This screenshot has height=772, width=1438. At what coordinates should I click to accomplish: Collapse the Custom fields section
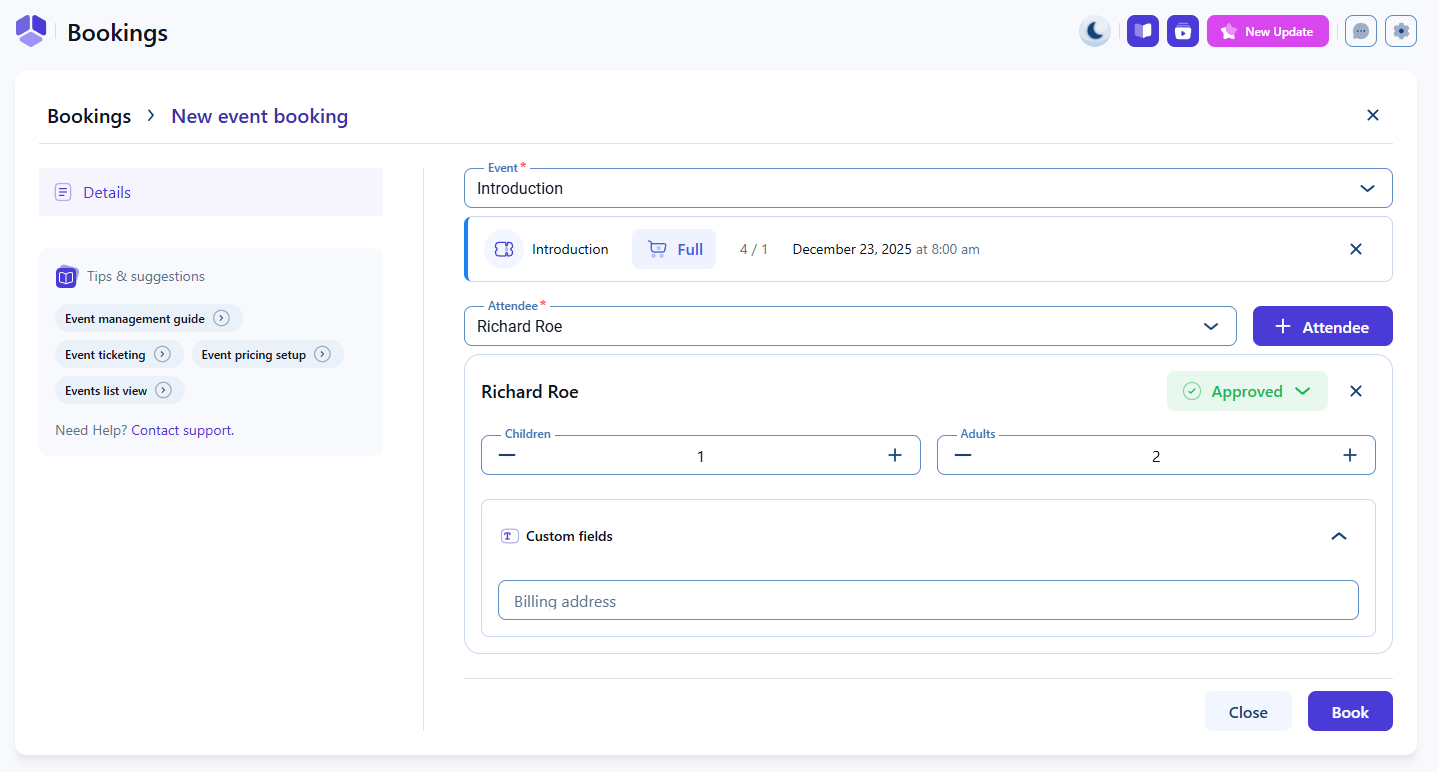pyautogui.click(x=1339, y=536)
